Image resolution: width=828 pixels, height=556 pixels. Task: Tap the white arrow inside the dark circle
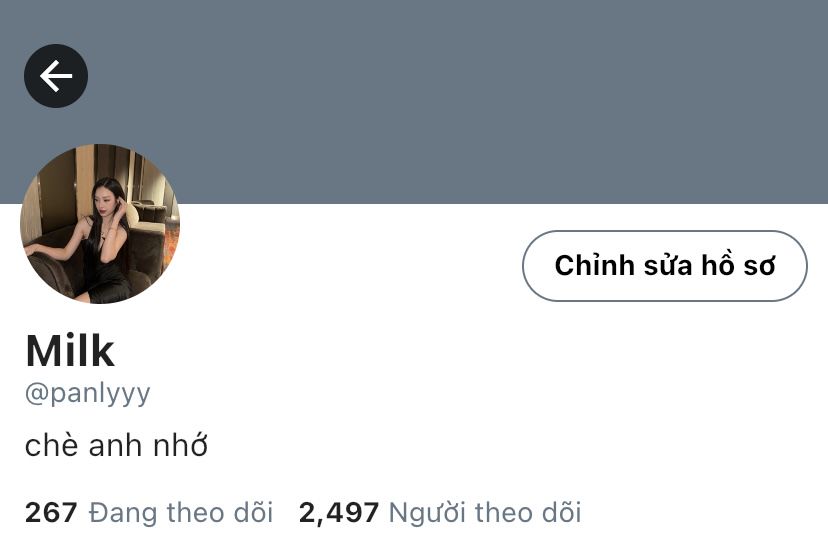pos(56,76)
